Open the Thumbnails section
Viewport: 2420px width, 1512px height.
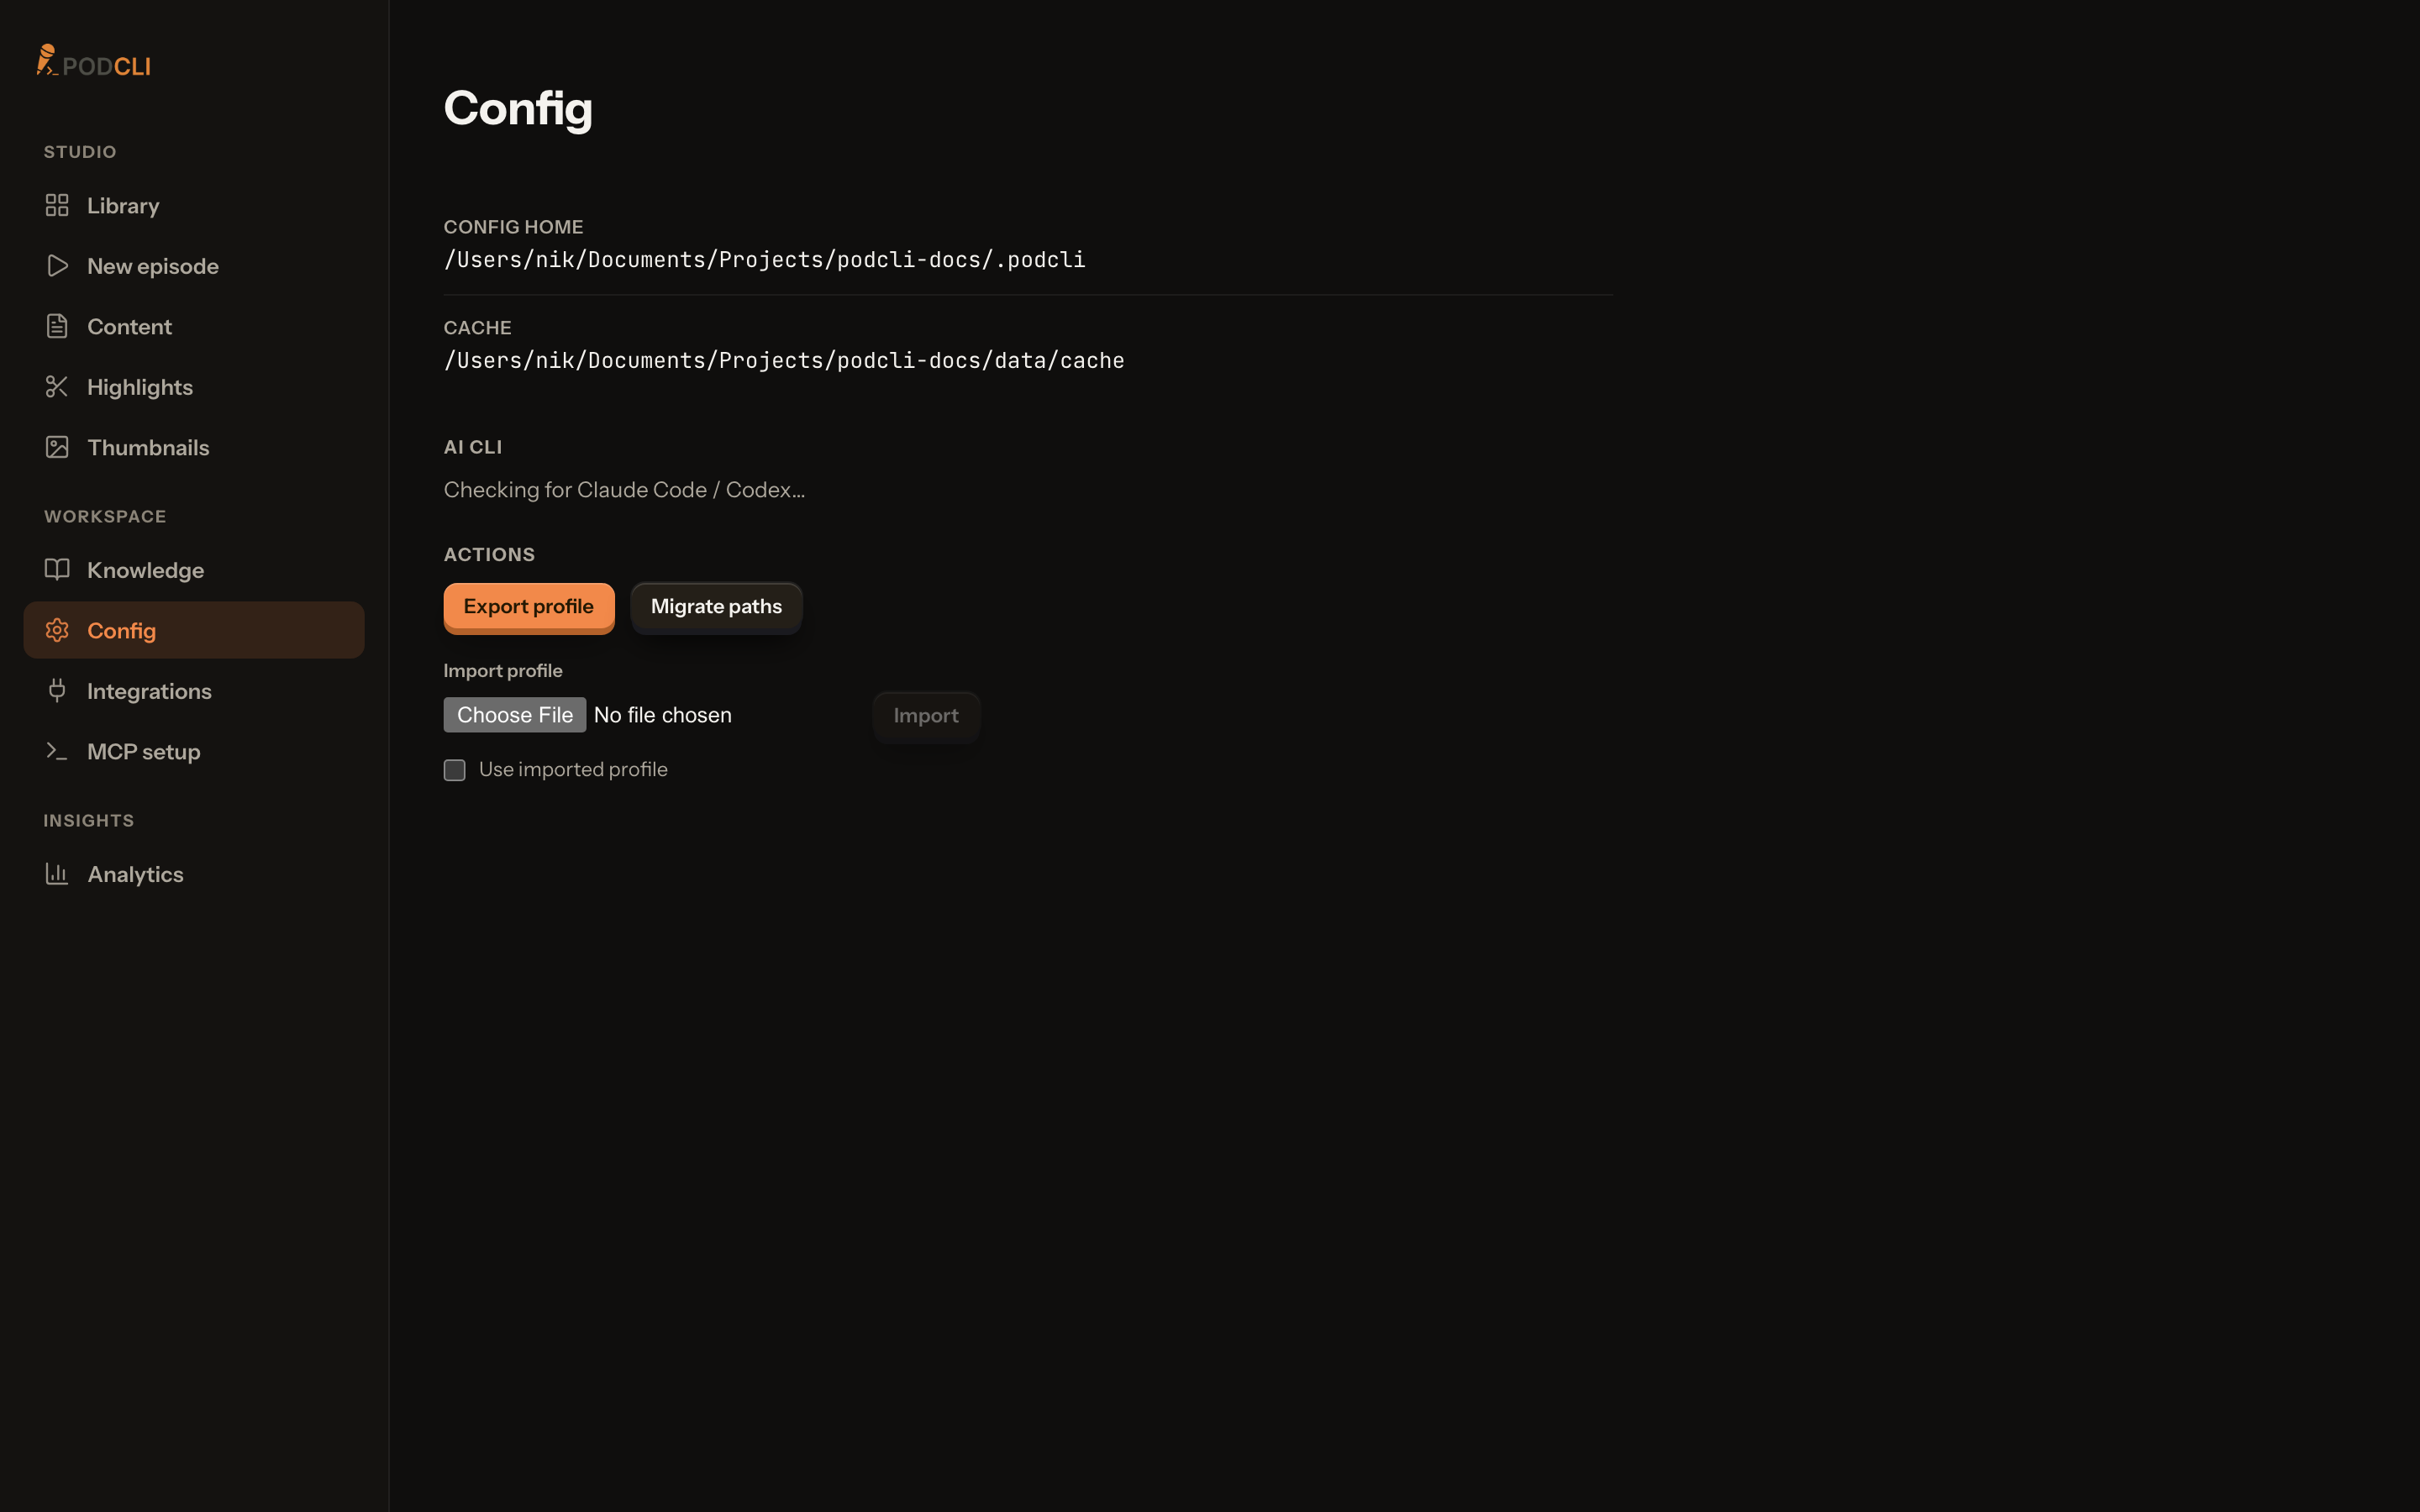point(194,447)
